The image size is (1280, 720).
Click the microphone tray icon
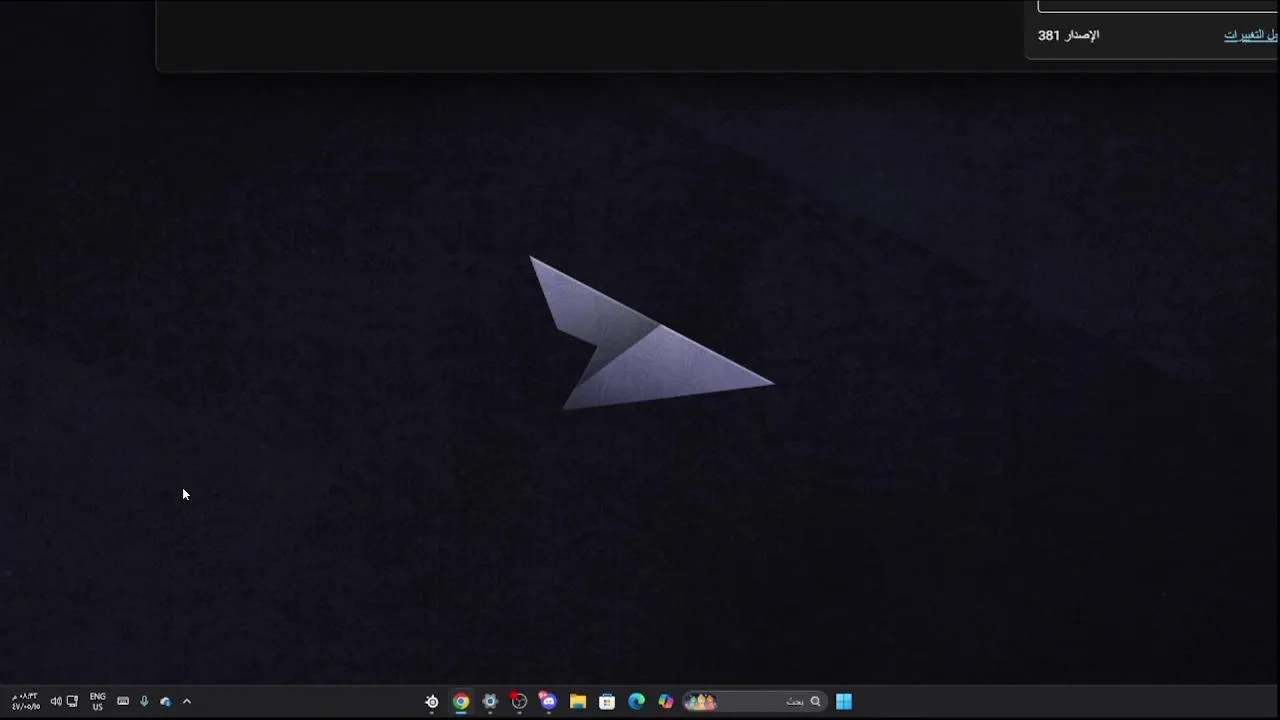(x=144, y=701)
